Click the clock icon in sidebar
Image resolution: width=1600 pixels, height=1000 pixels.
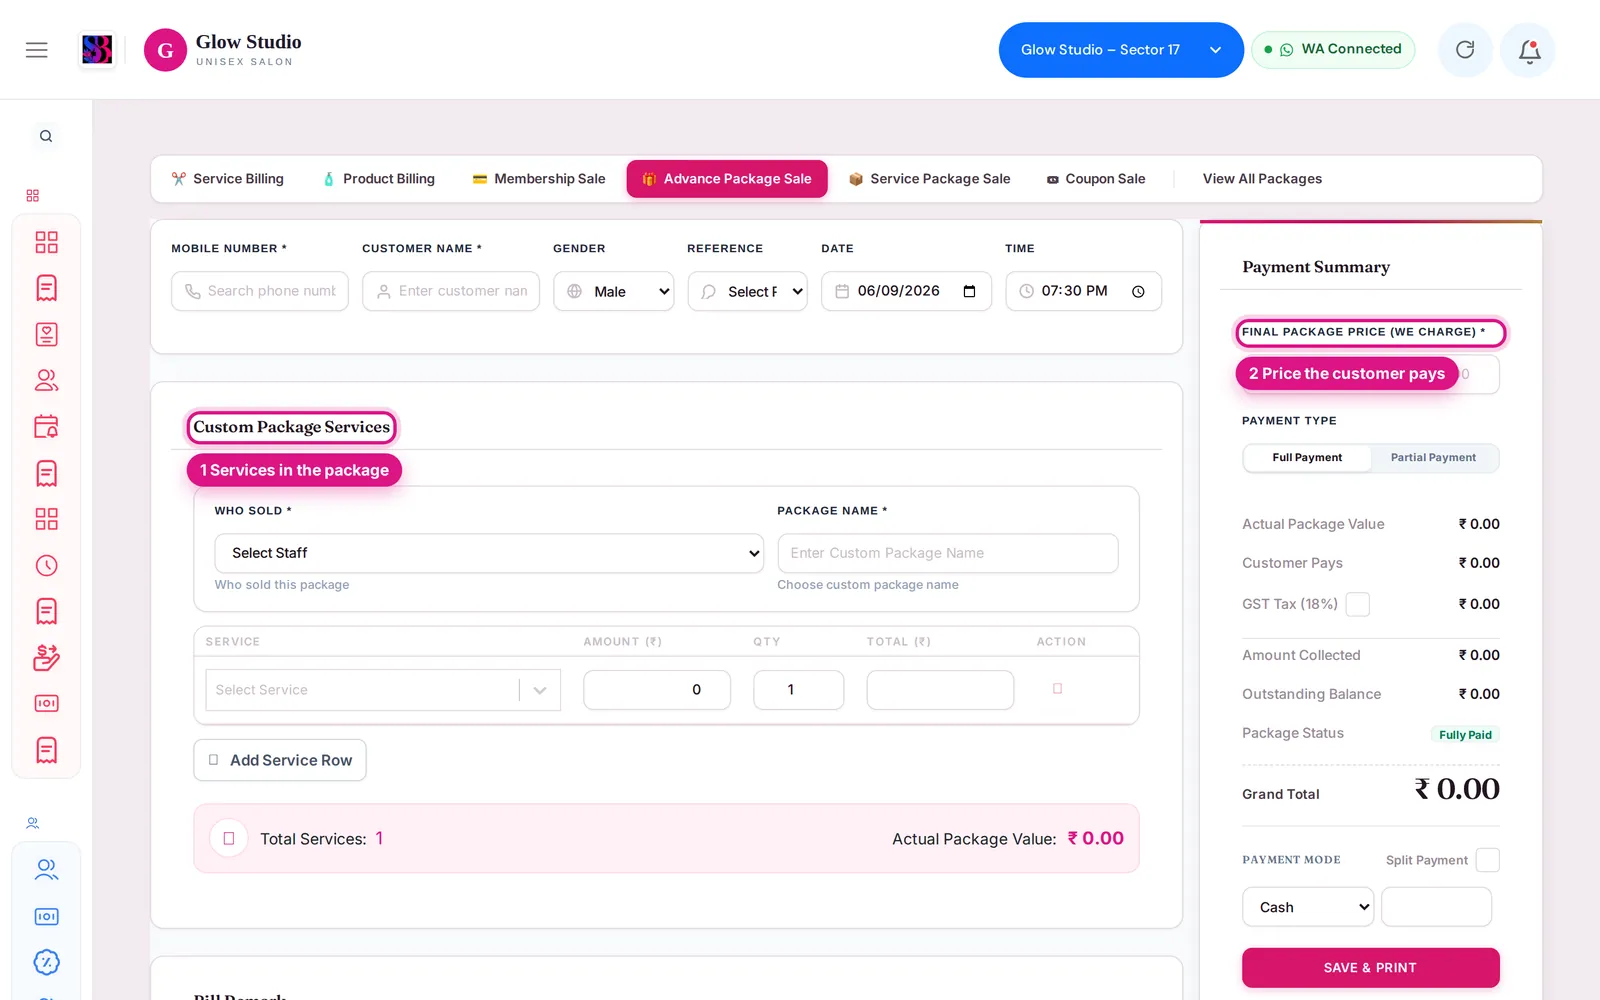pyautogui.click(x=46, y=565)
